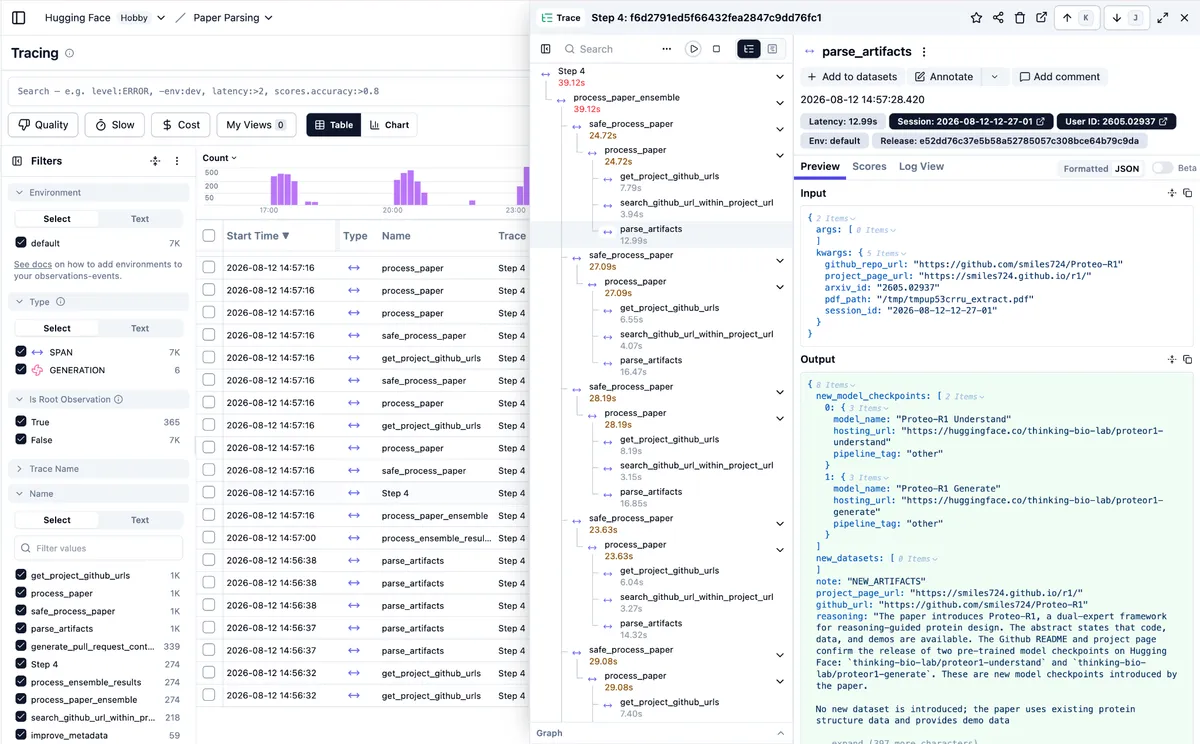Uncheck the default environment checkbox
1200x744 pixels.
21,243
